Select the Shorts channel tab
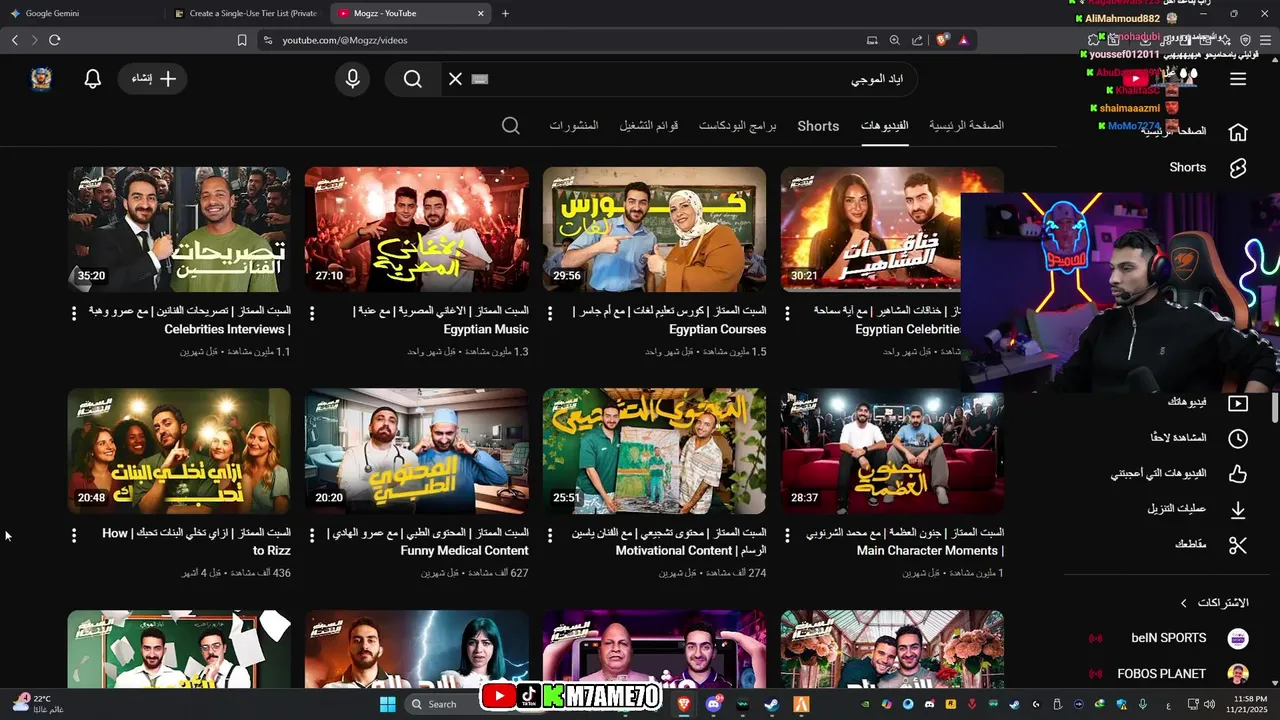Viewport: 1280px width, 720px height. click(818, 126)
